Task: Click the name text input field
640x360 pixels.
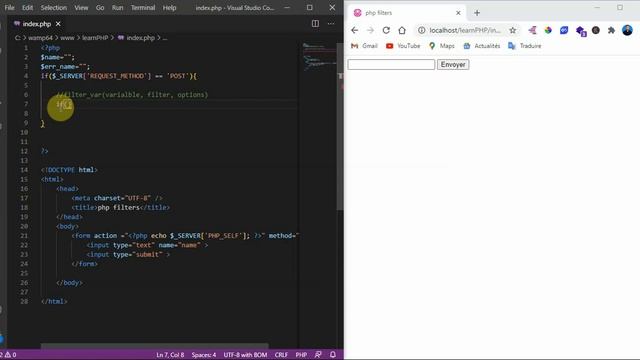Action: (391, 64)
